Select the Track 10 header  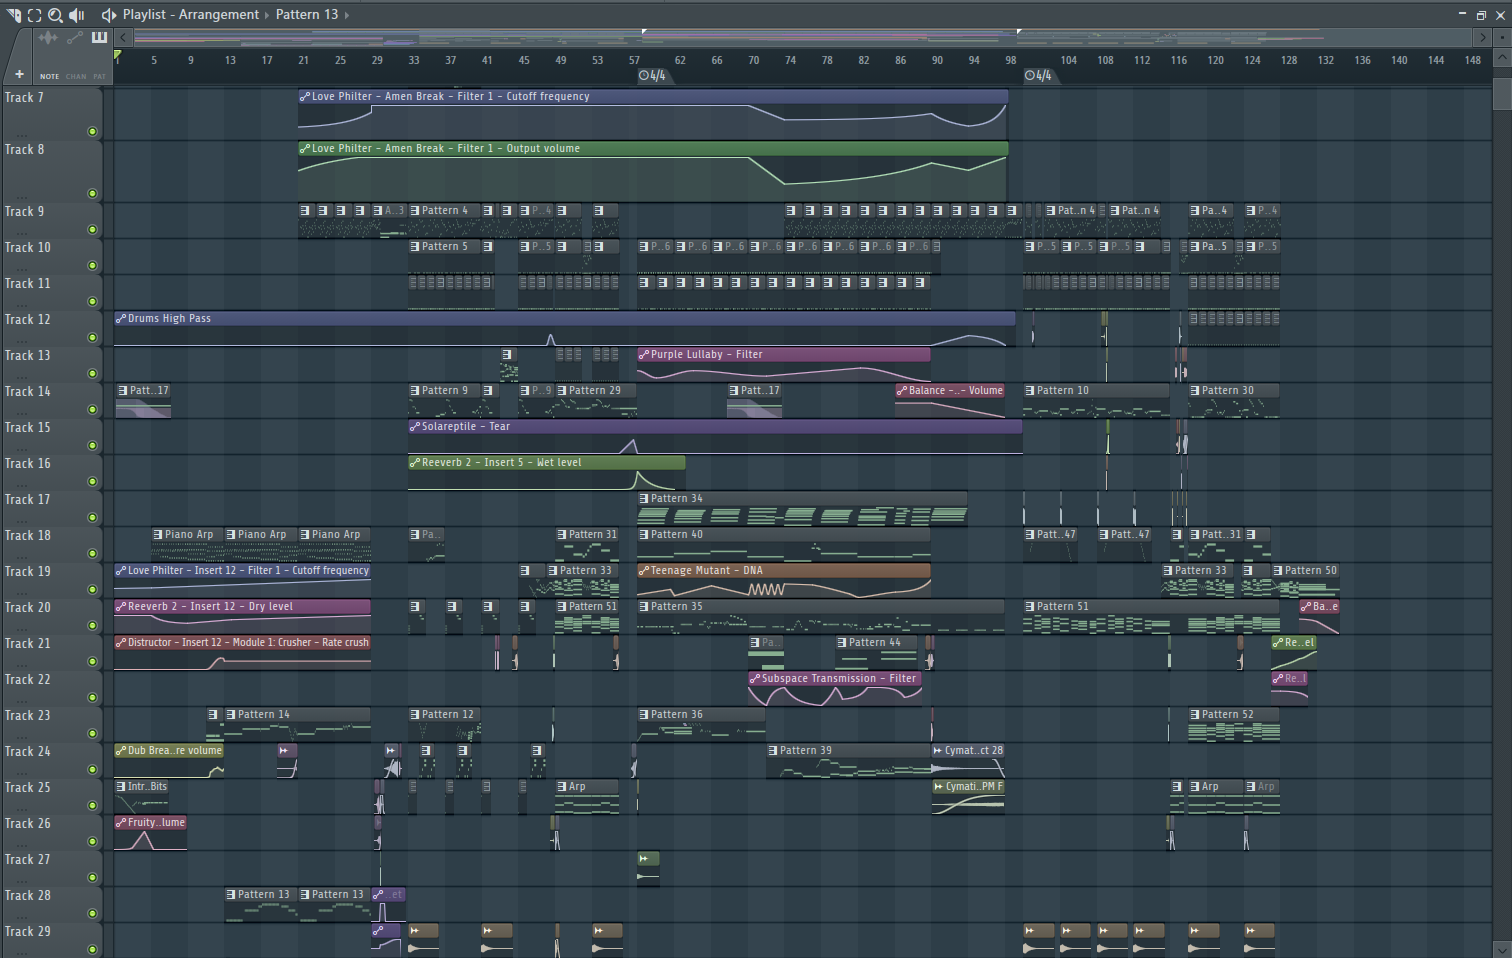click(x=51, y=256)
